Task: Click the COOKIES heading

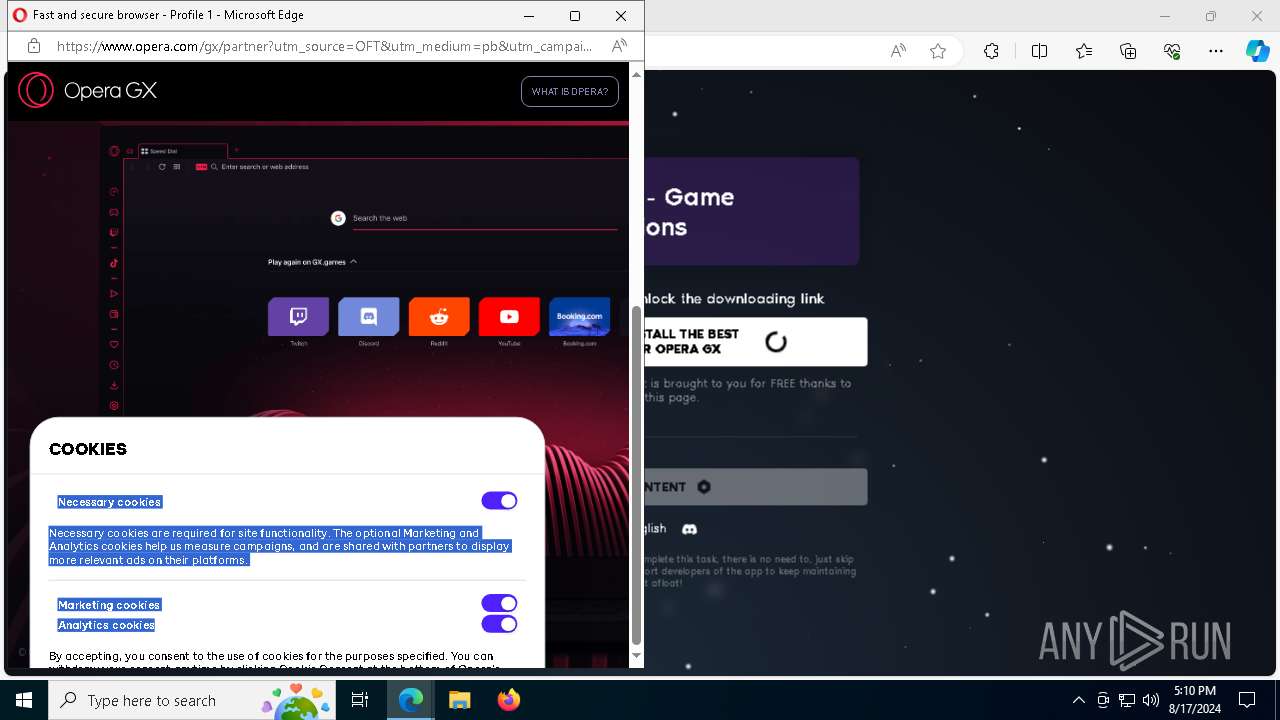Action: point(88,449)
